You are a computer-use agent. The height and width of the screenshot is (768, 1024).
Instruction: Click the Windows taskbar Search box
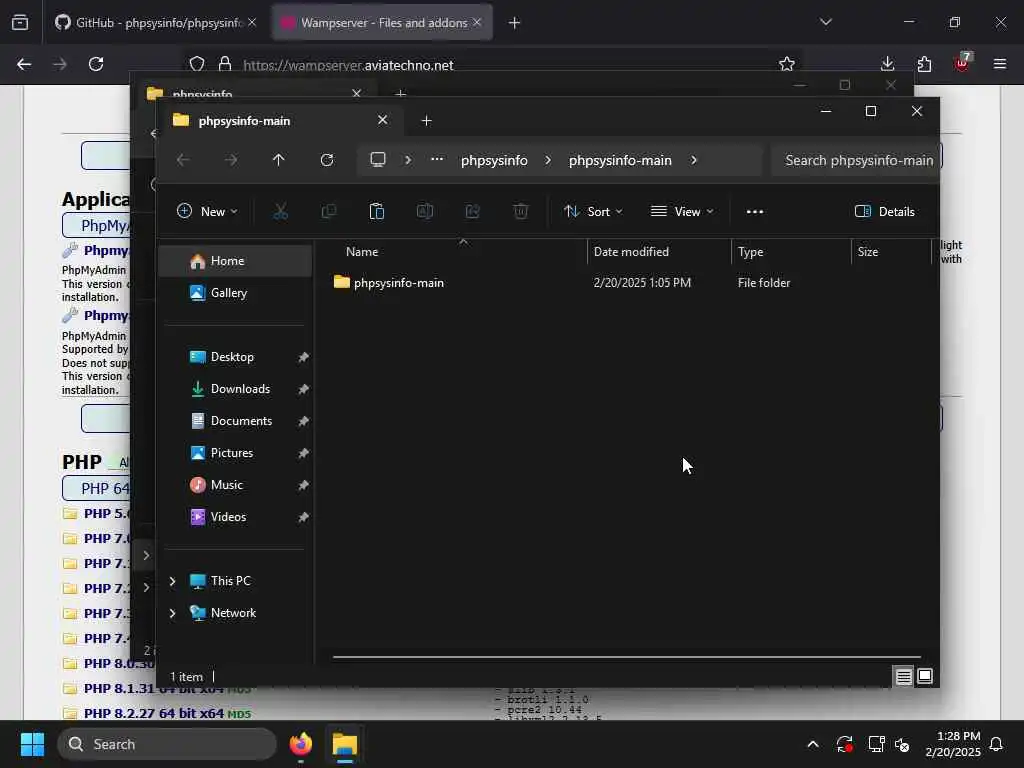(x=167, y=744)
